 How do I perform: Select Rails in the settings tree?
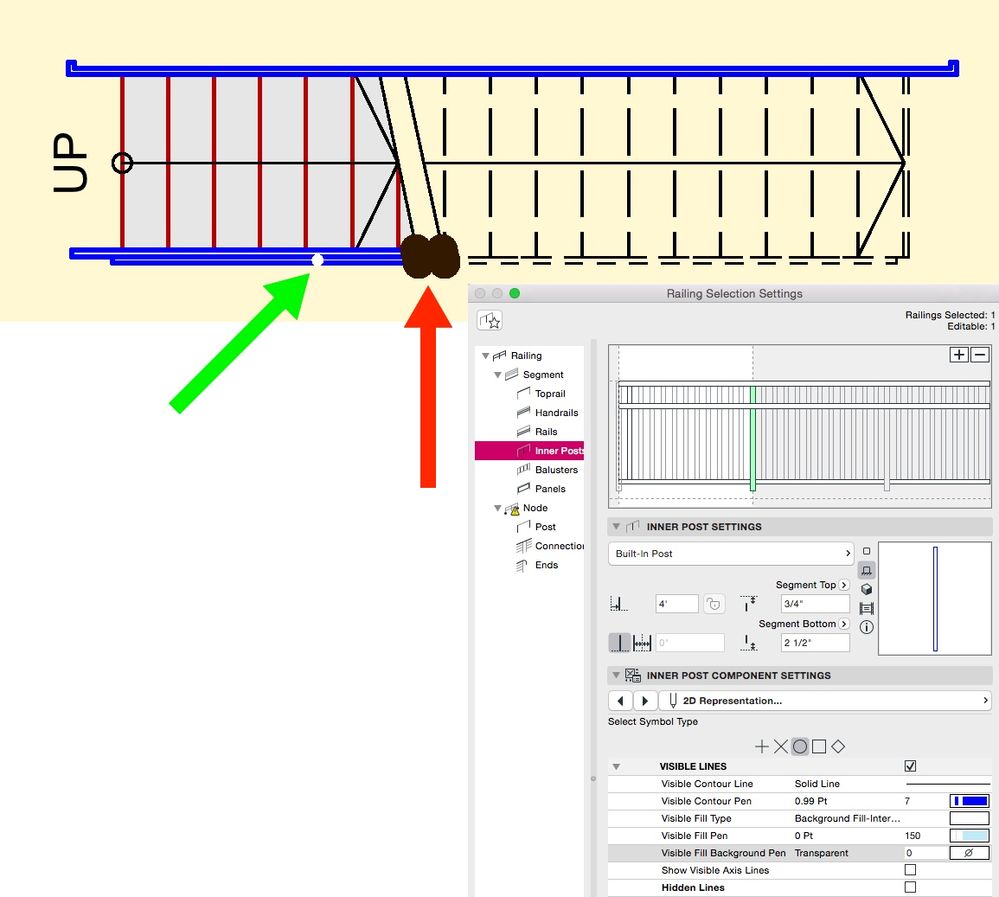546,432
